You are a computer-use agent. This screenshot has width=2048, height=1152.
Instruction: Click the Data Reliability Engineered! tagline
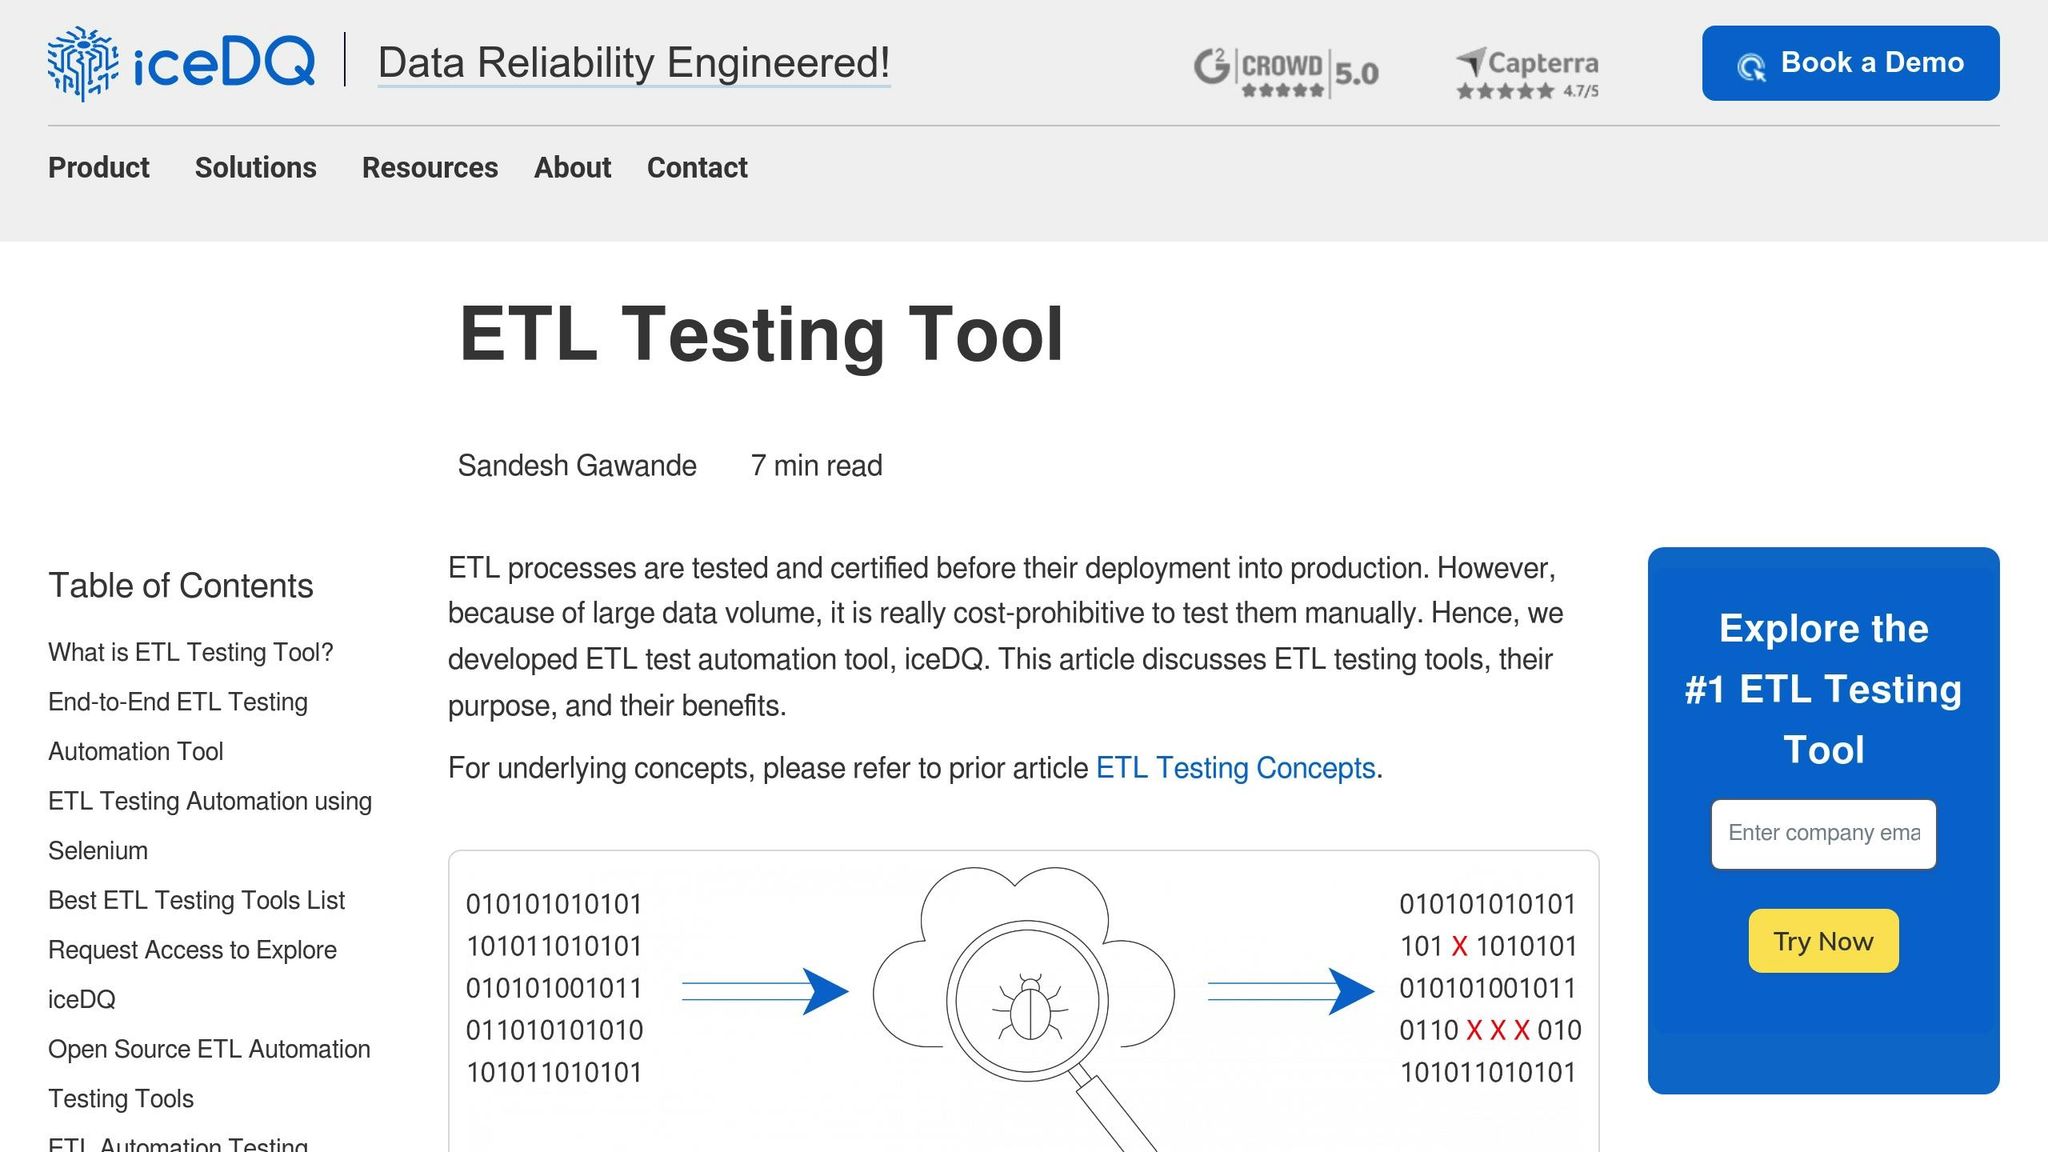tap(633, 63)
